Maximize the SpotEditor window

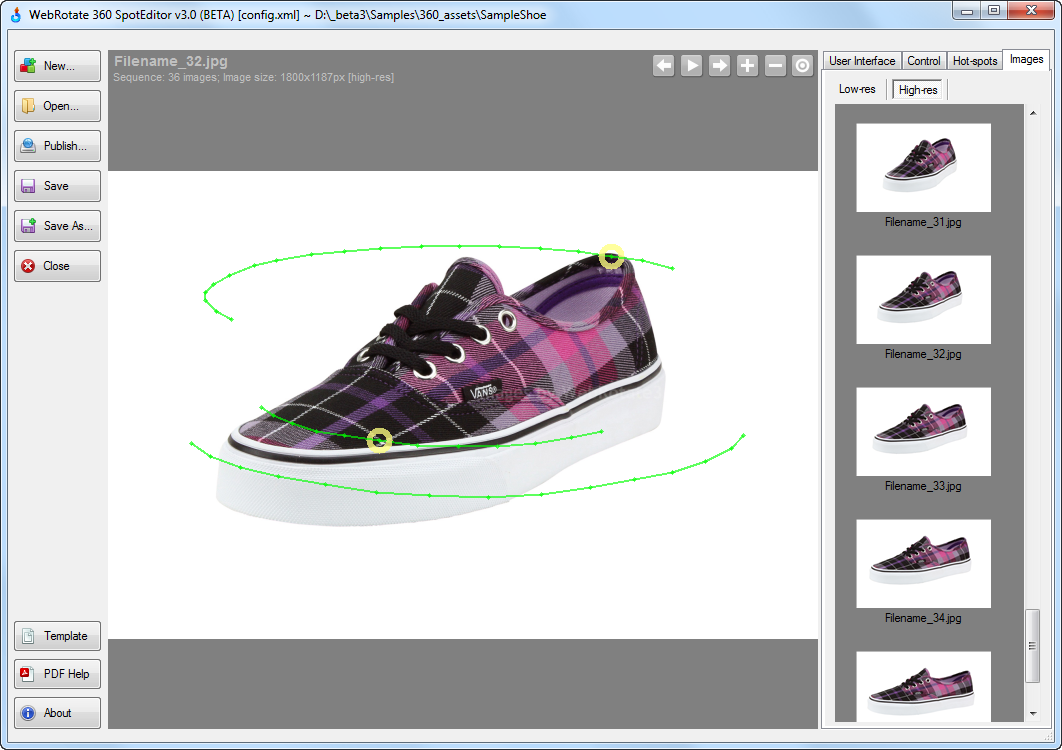(994, 10)
